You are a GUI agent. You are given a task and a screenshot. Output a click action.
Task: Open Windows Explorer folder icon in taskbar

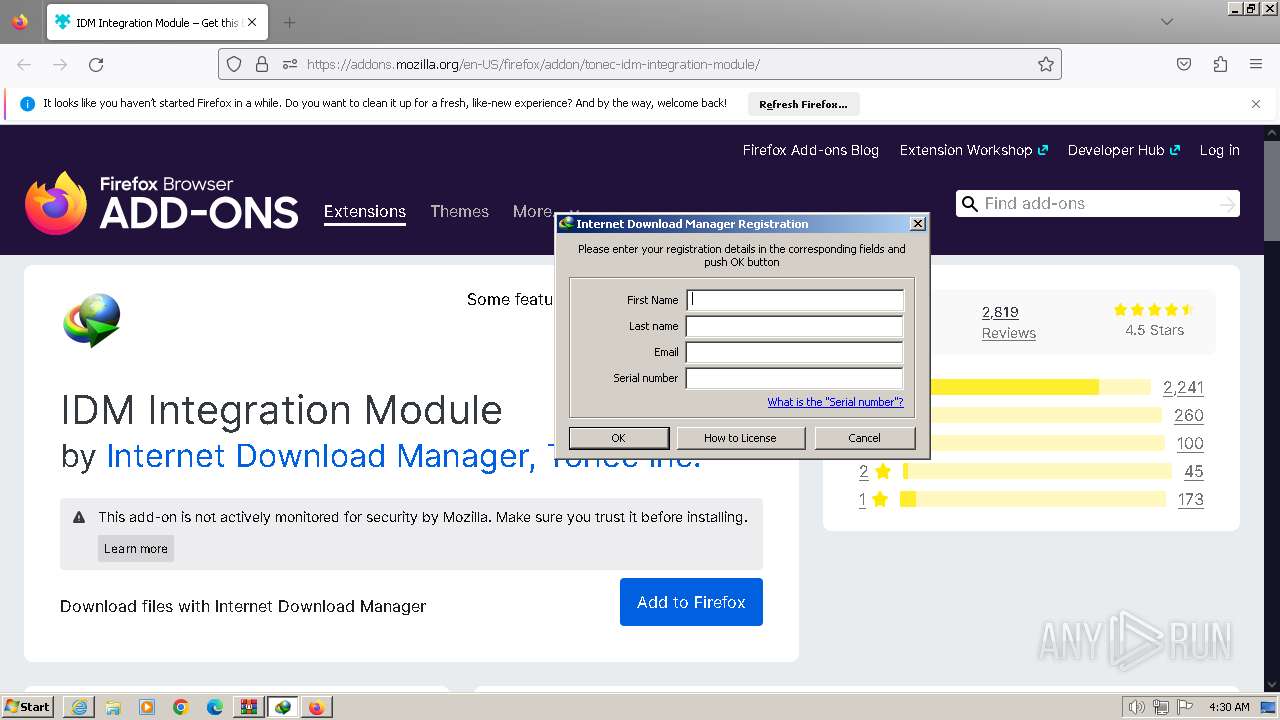113,707
